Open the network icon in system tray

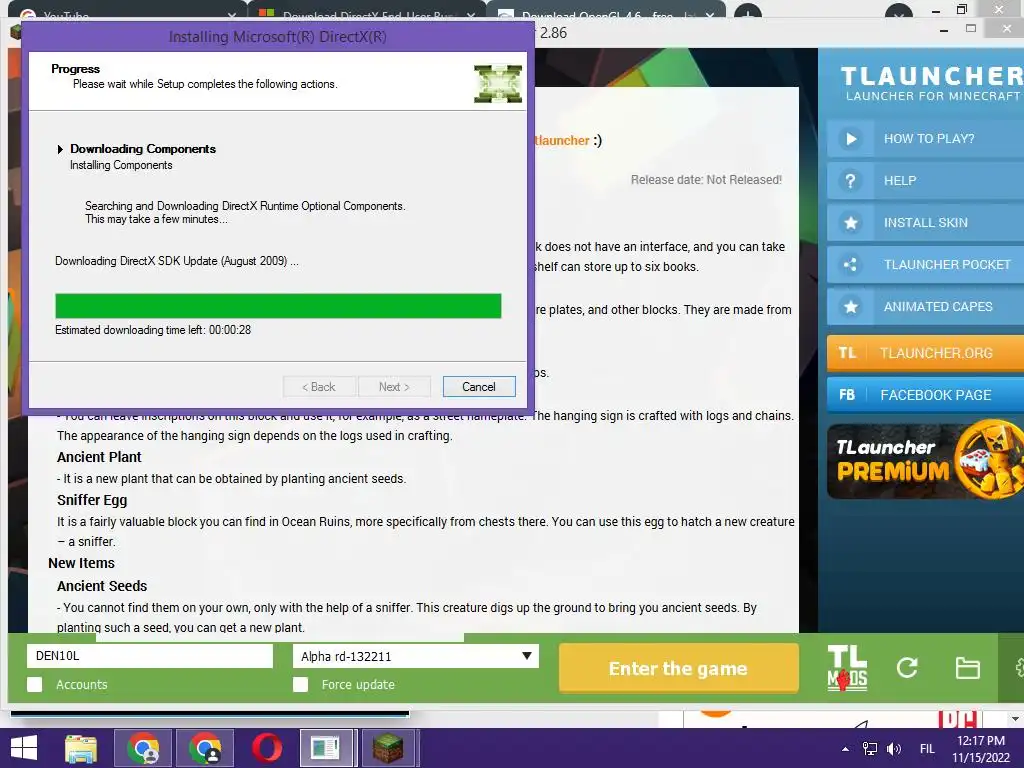point(870,749)
